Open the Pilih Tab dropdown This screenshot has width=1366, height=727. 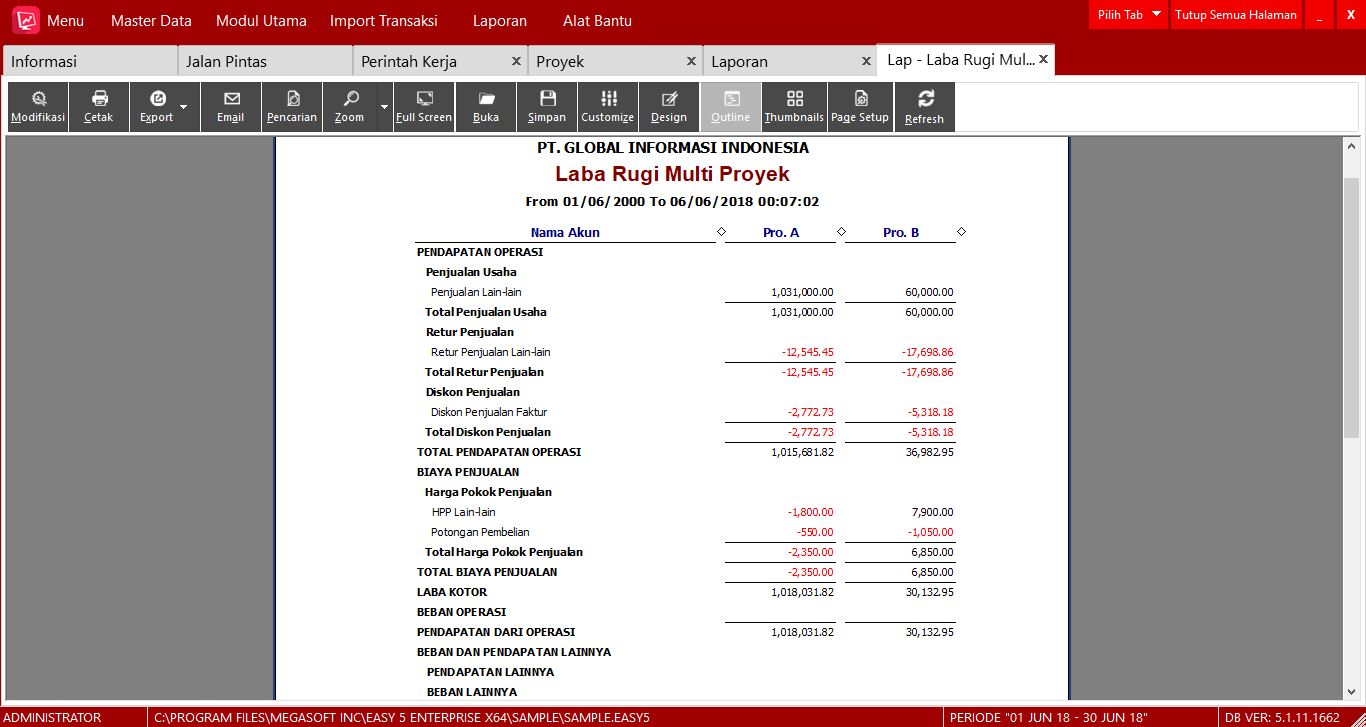1128,15
